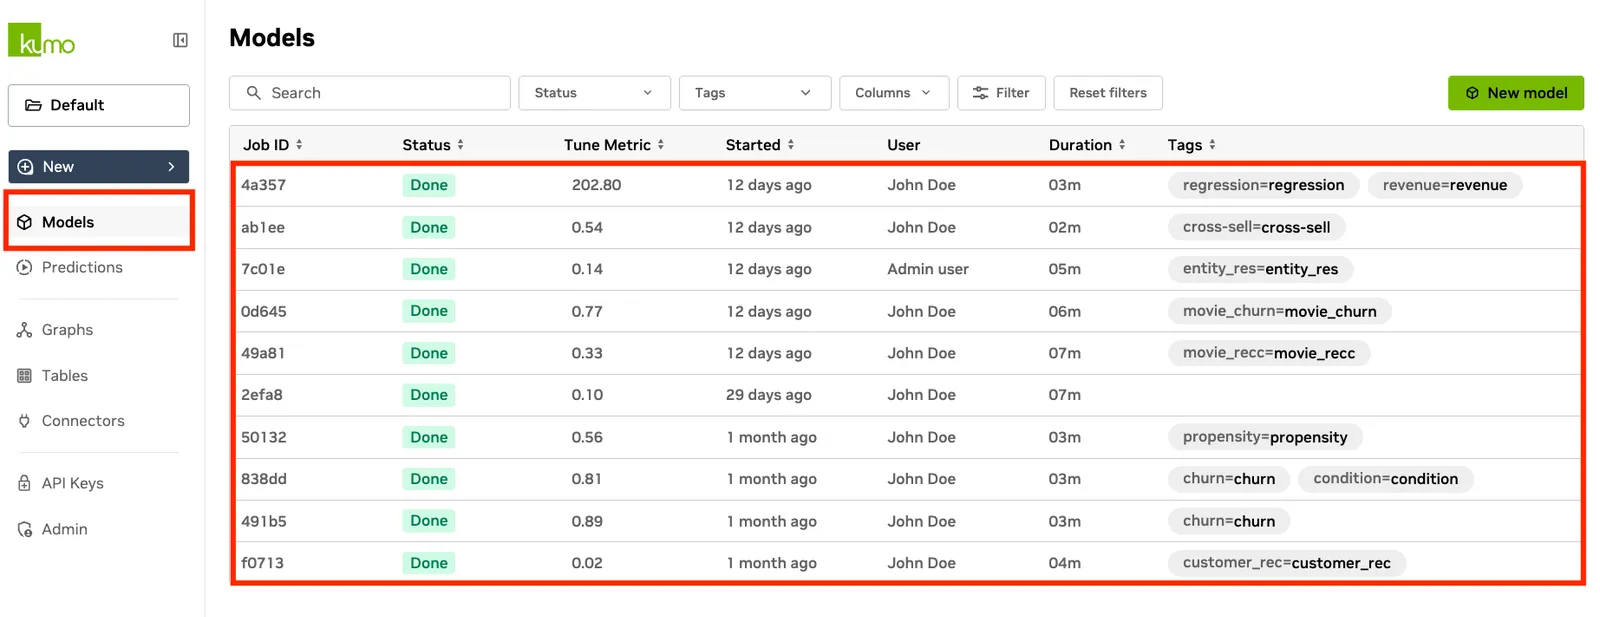Click the folder icon on the Default button

33,105
